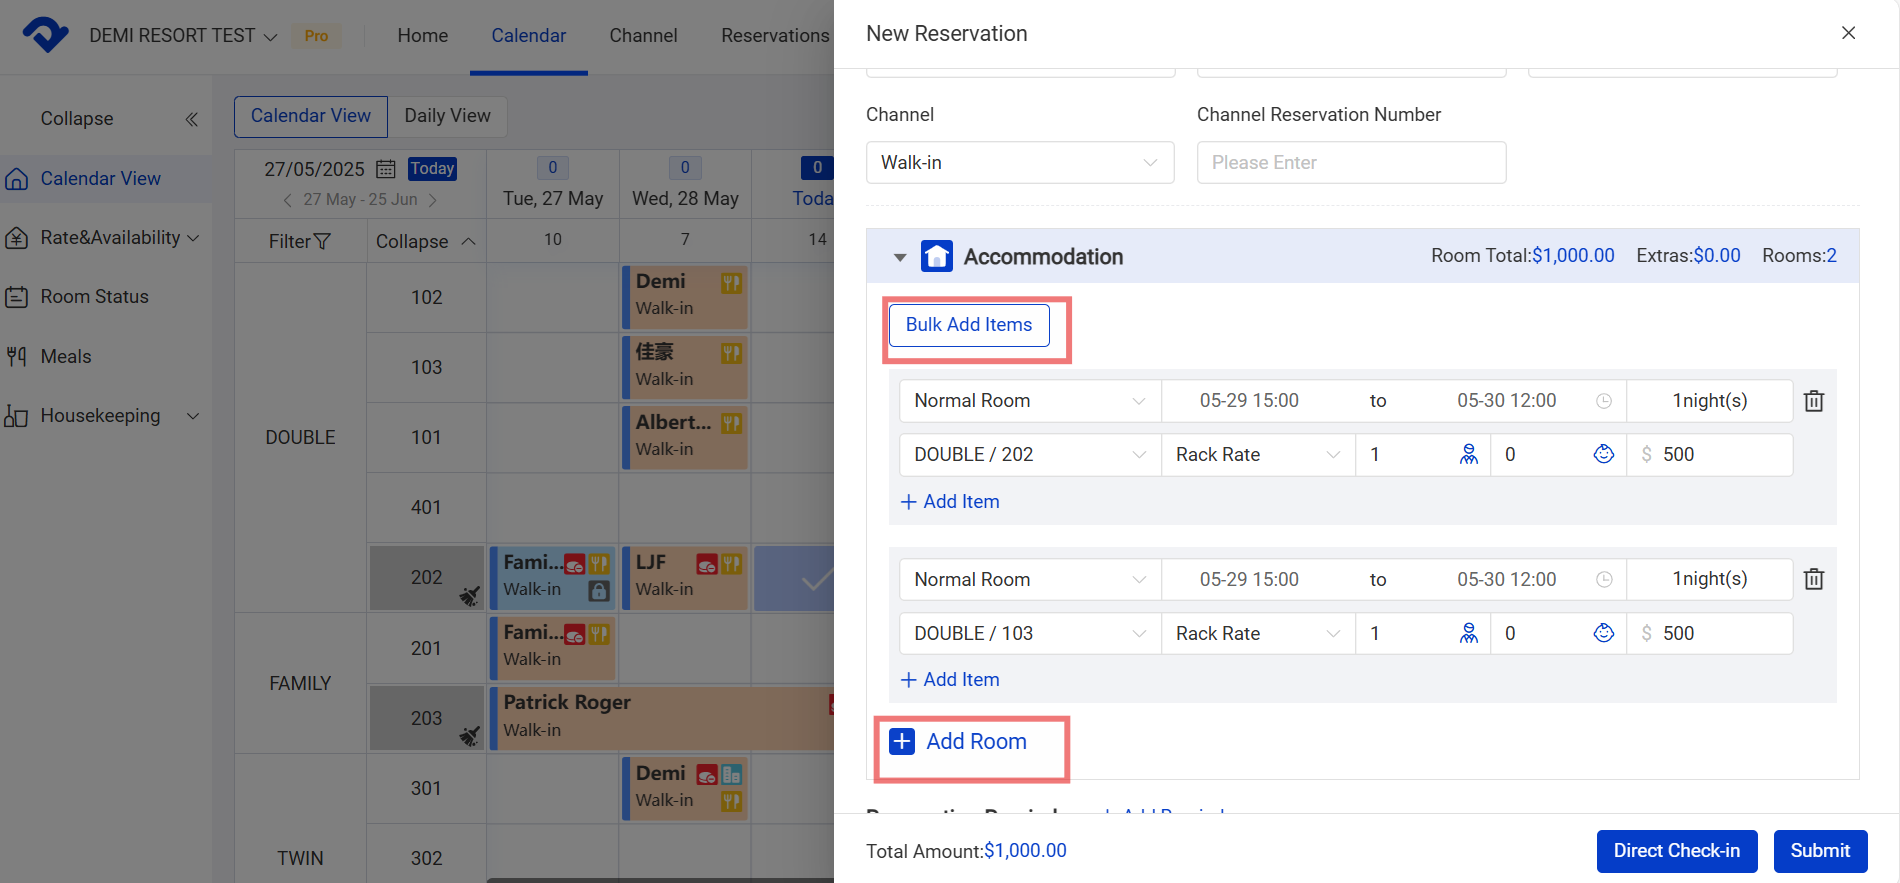This screenshot has width=1900, height=883.
Task: Switch to the Daily View tab
Action: click(x=447, y=116)
